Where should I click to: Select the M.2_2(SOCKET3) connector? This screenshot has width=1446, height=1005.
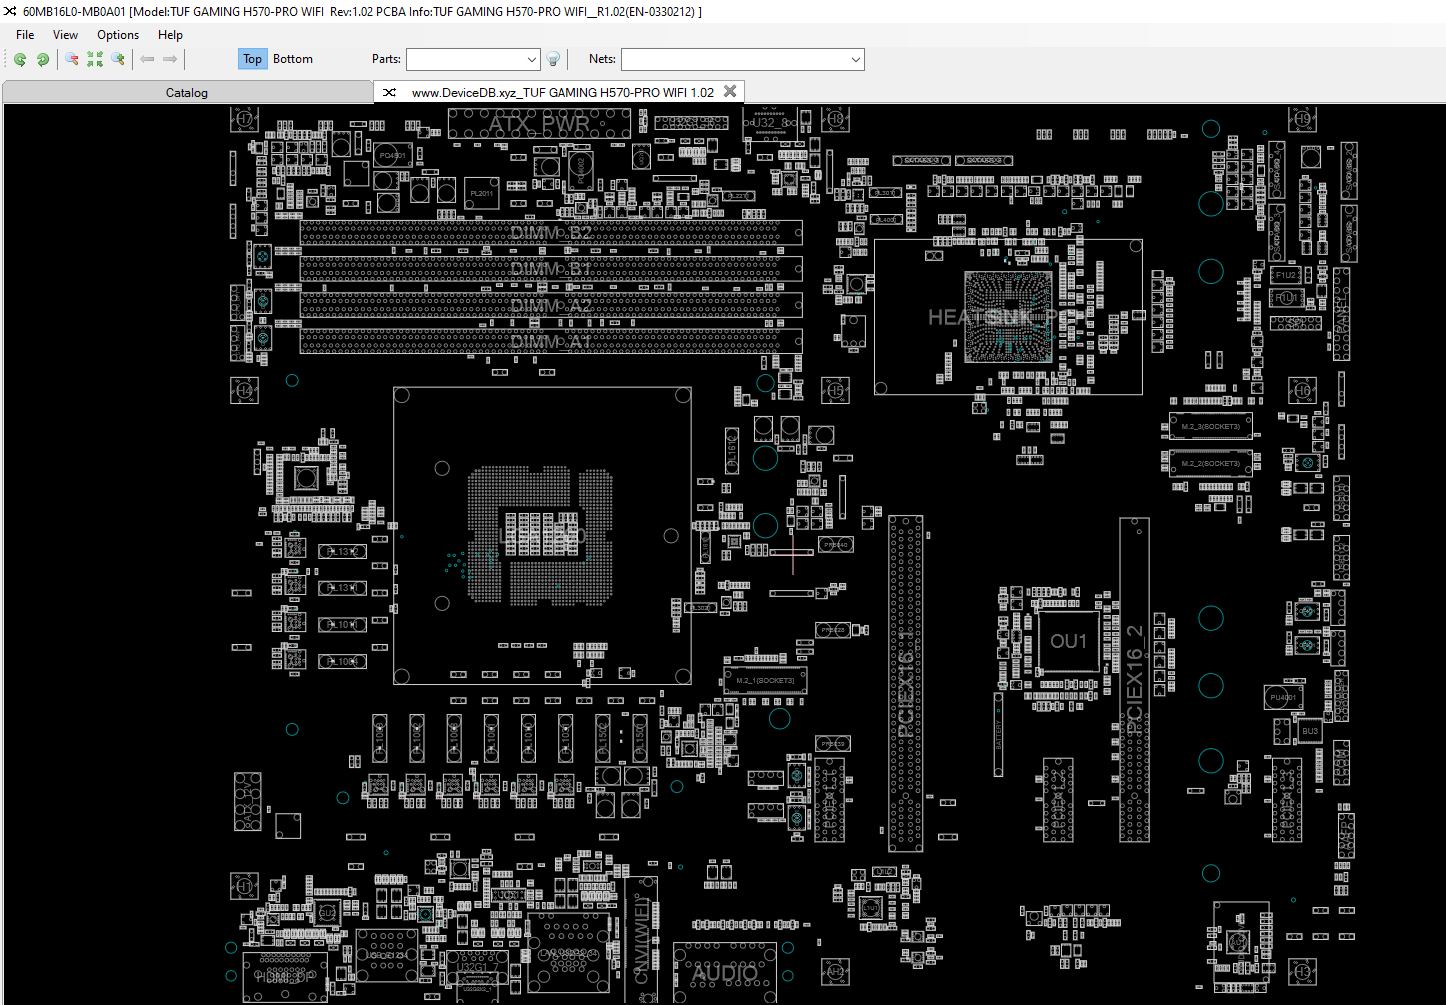pos(1210,463)
